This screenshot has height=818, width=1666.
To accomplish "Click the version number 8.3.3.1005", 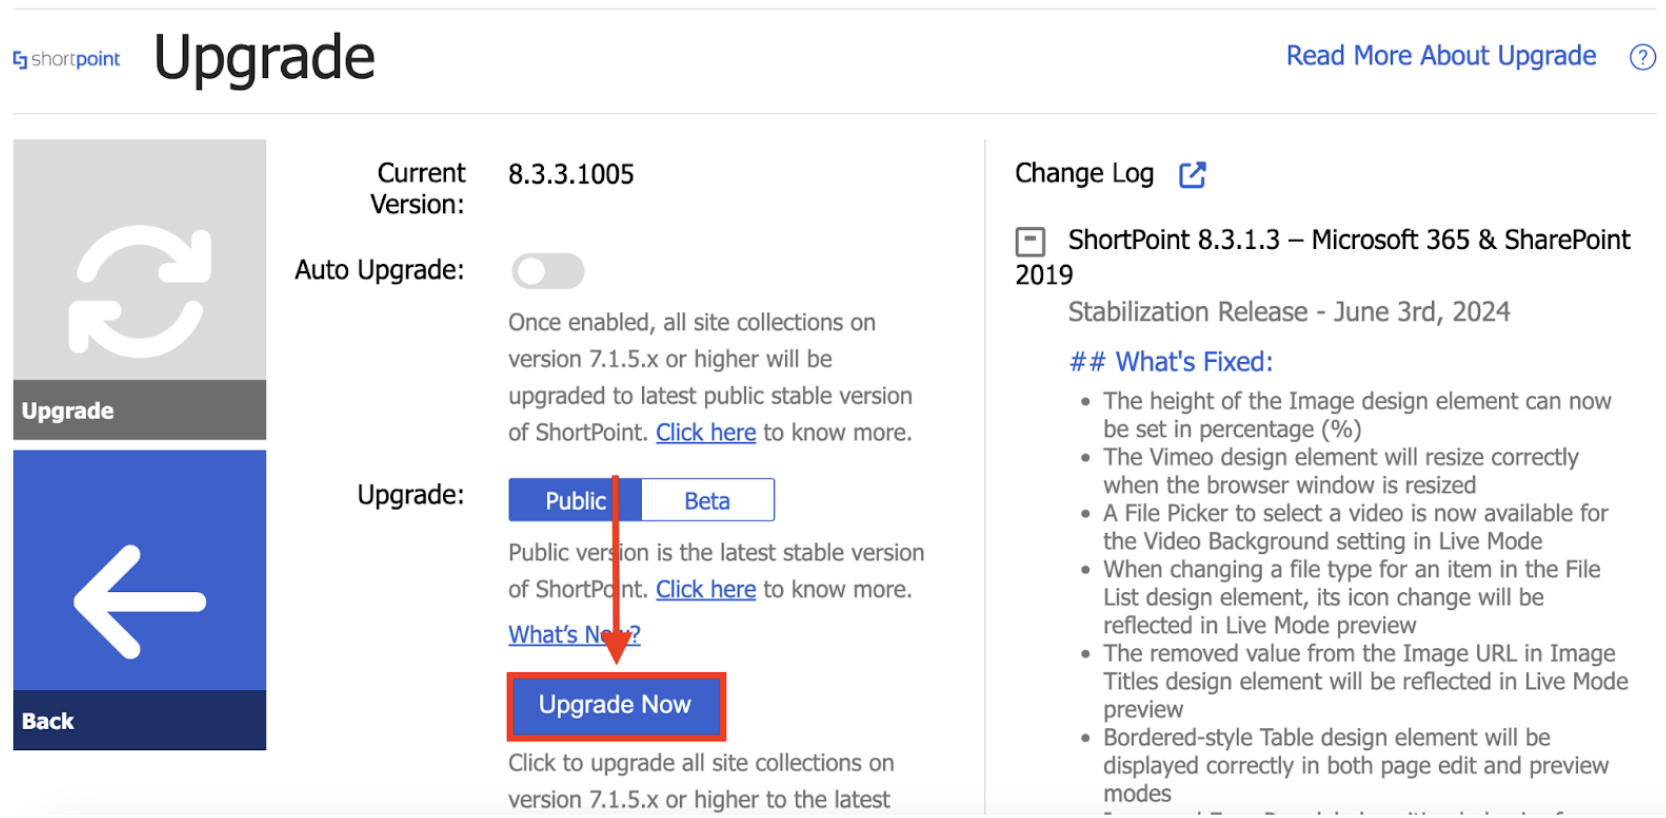I will (x=571, y=174).
